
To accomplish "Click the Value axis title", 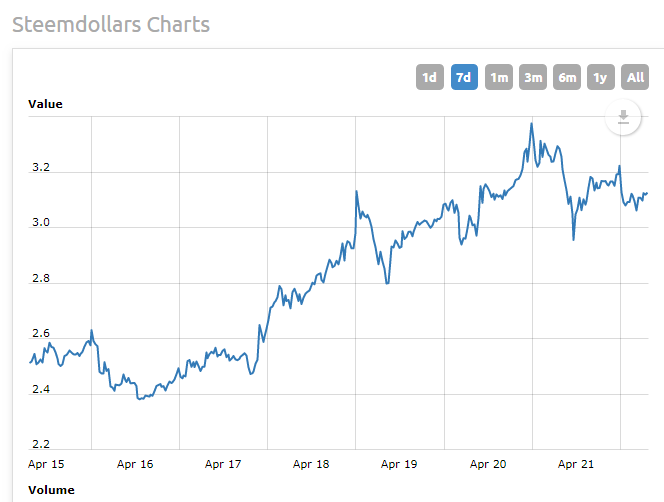I will 45,104.
